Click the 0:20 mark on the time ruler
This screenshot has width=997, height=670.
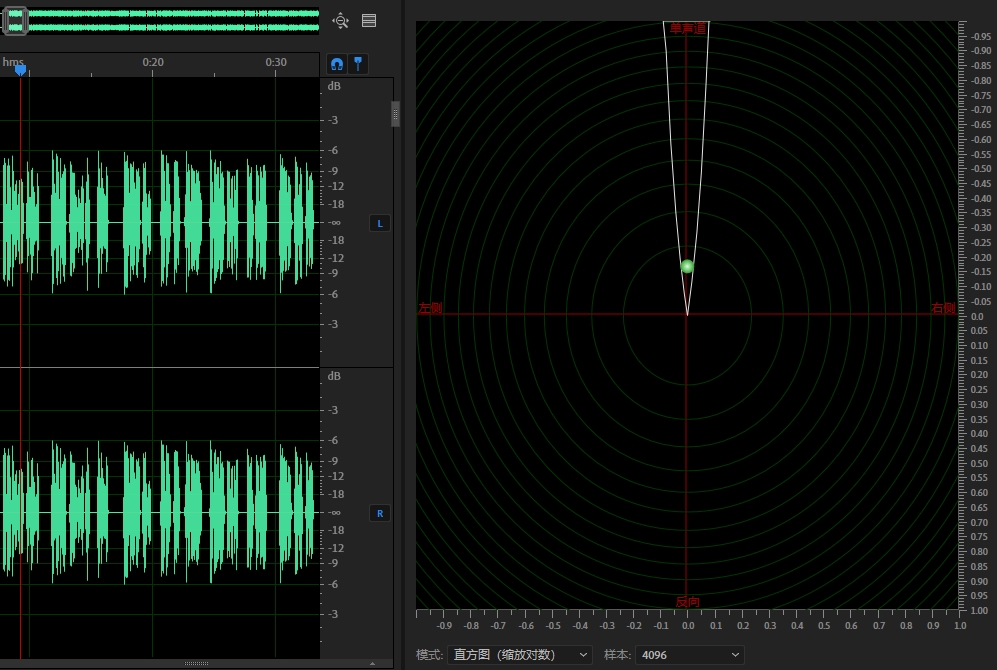click(x=153, y=62)
